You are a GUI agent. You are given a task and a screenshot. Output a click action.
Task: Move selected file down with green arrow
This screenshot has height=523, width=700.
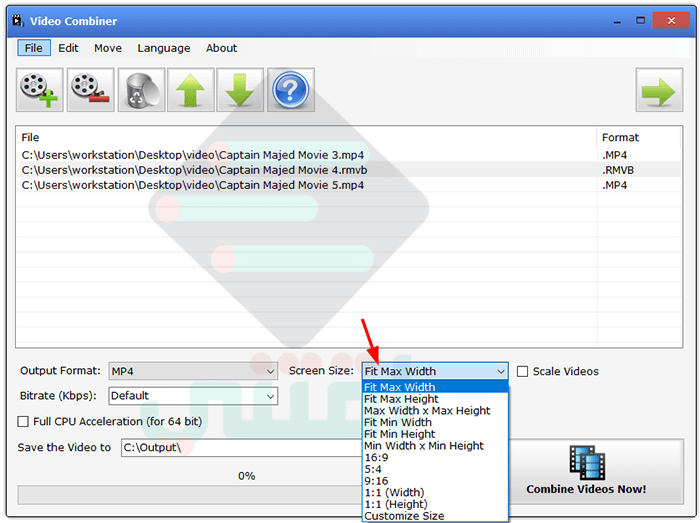tap(240, 90)
